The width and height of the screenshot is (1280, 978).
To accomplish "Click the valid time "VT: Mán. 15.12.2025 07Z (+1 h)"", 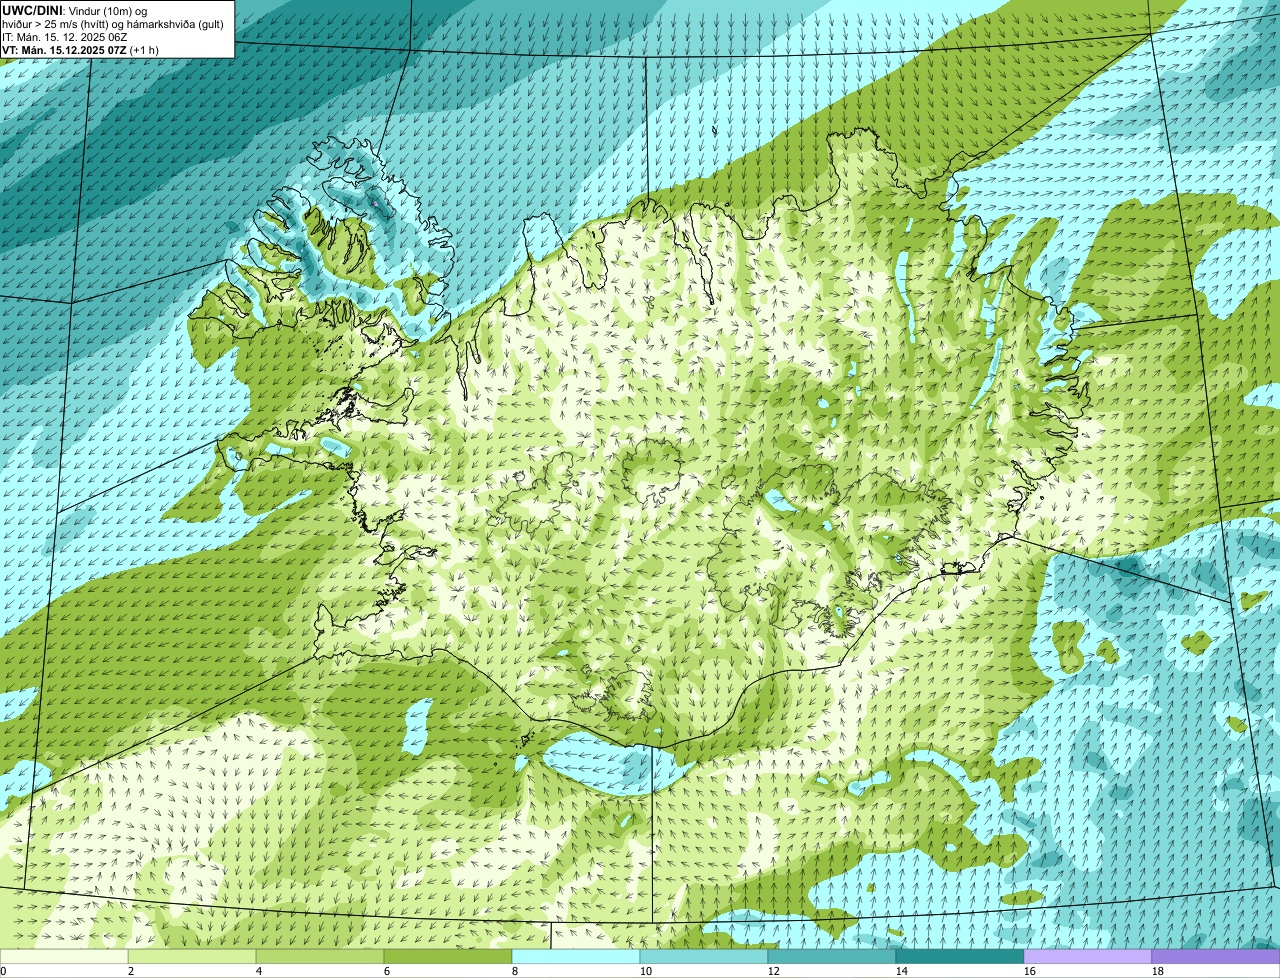I will click(x=80, y=50).
